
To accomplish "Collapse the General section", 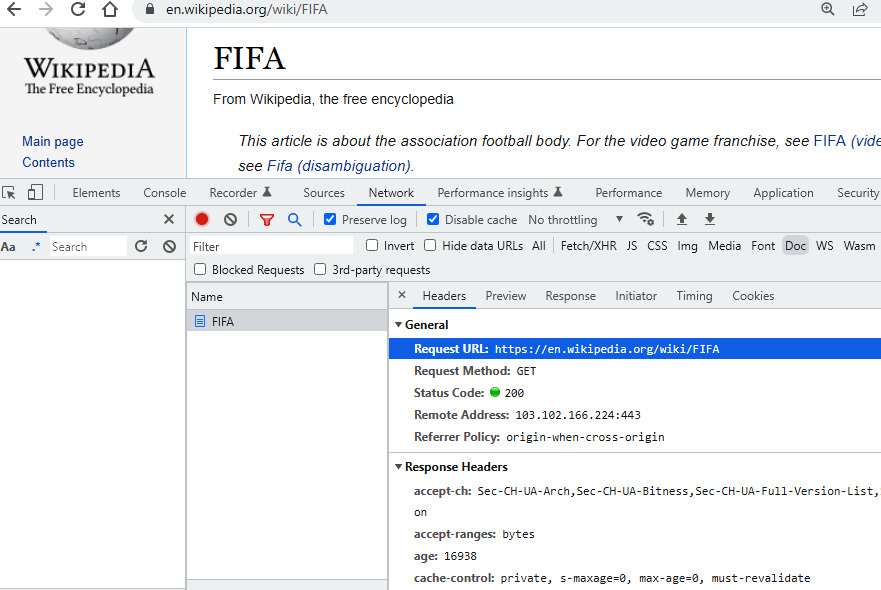I will pos(398,325).
